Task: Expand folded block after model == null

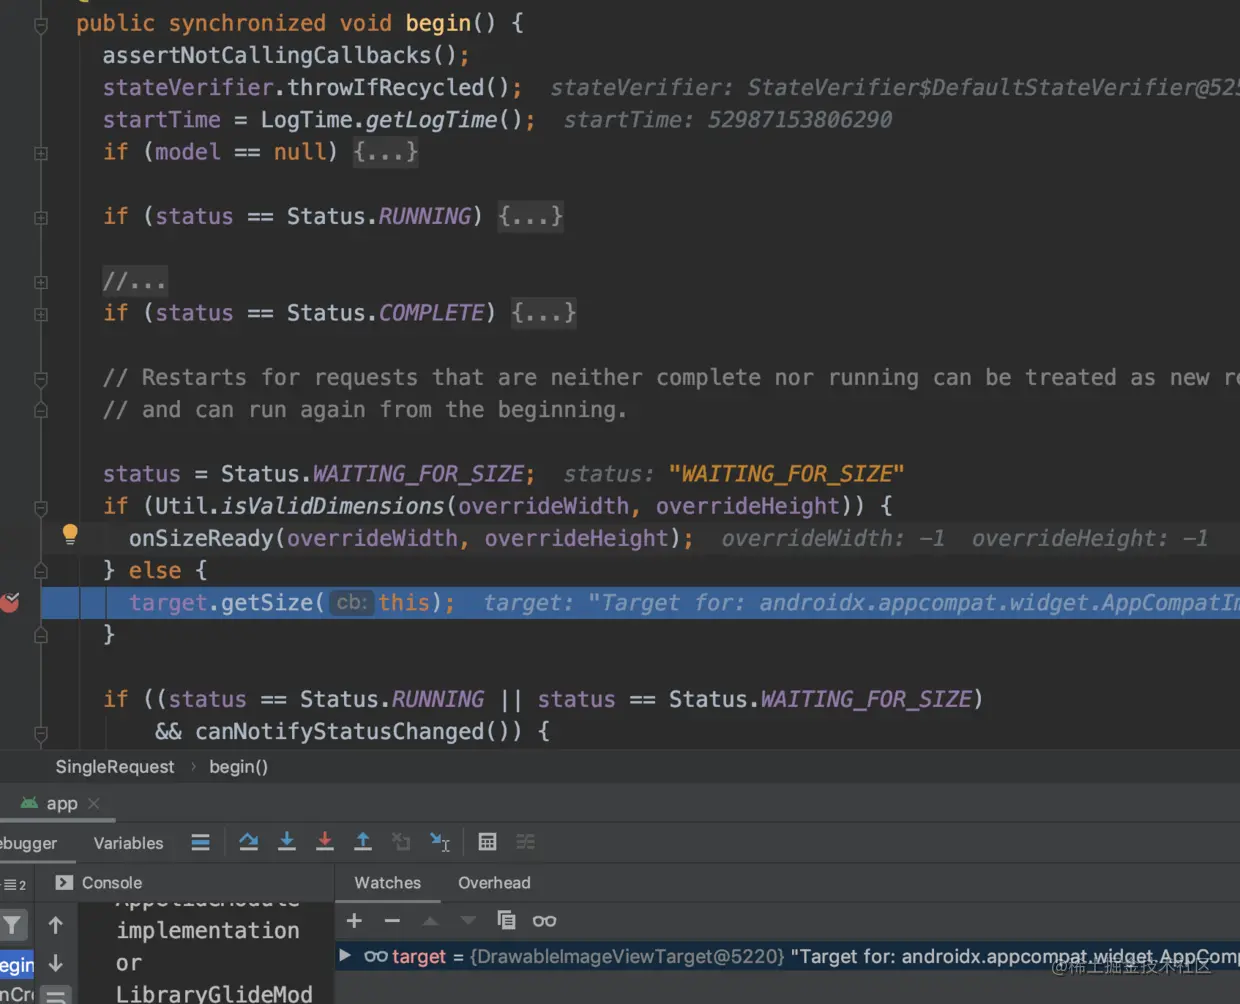Action: point(385,152)
